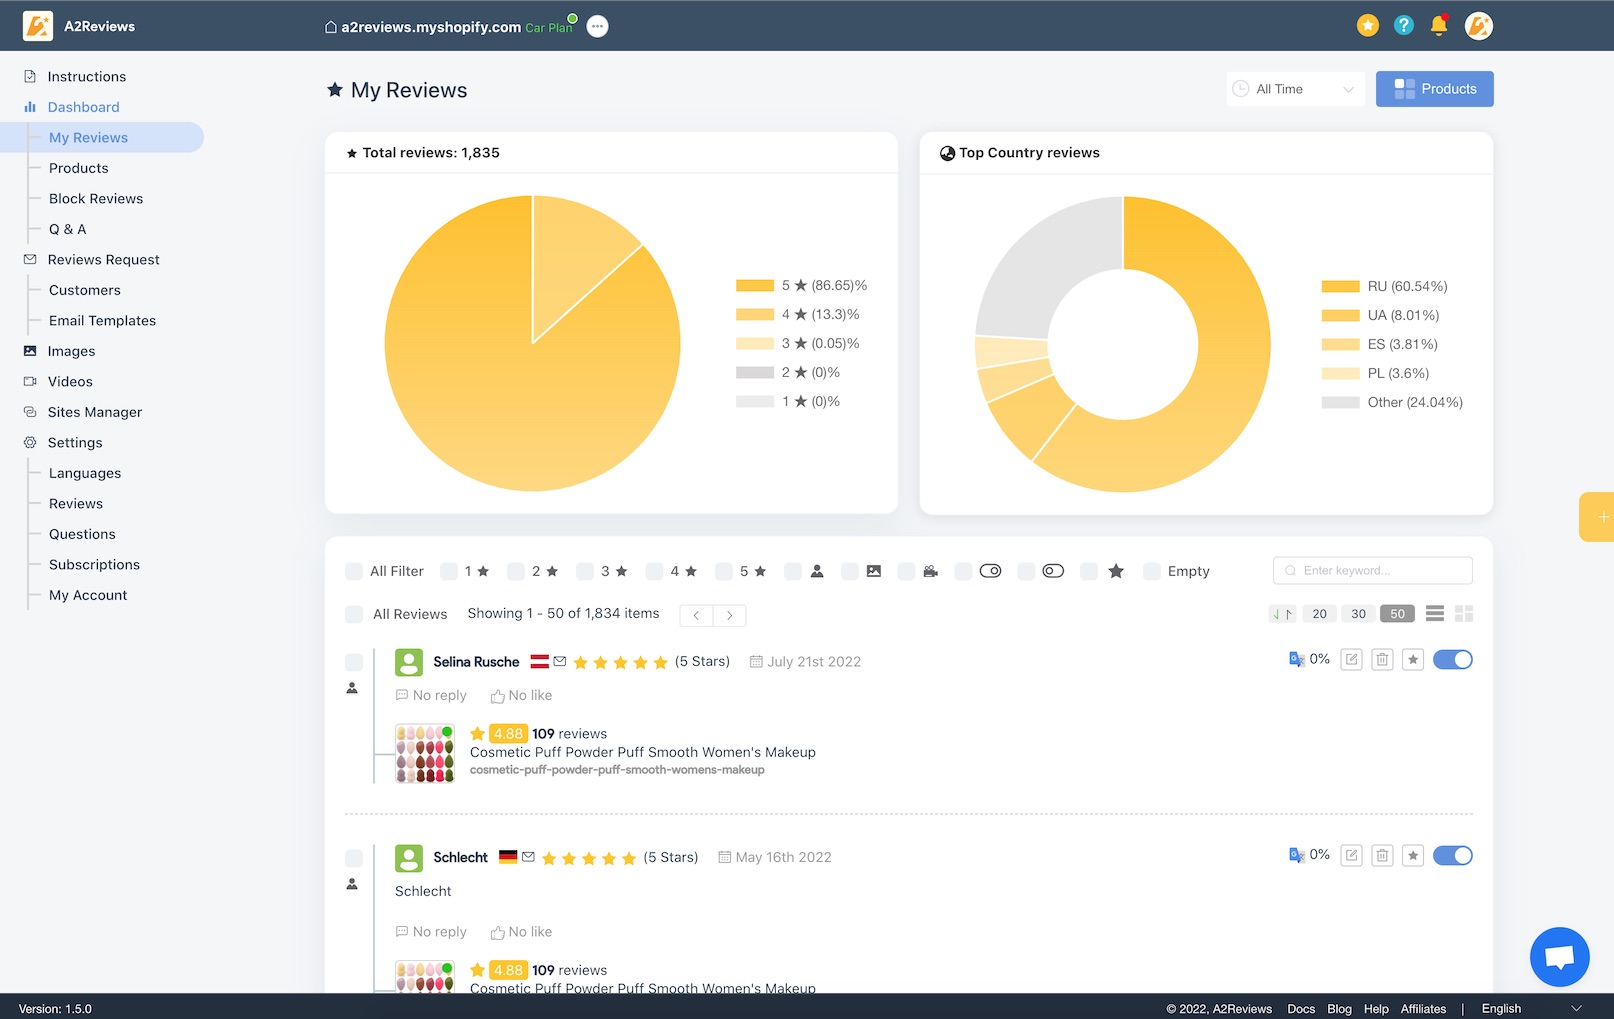Go to Email Templates in sidebar
Viewport: 1614px width, 1019px height.
tap(102, 321)
